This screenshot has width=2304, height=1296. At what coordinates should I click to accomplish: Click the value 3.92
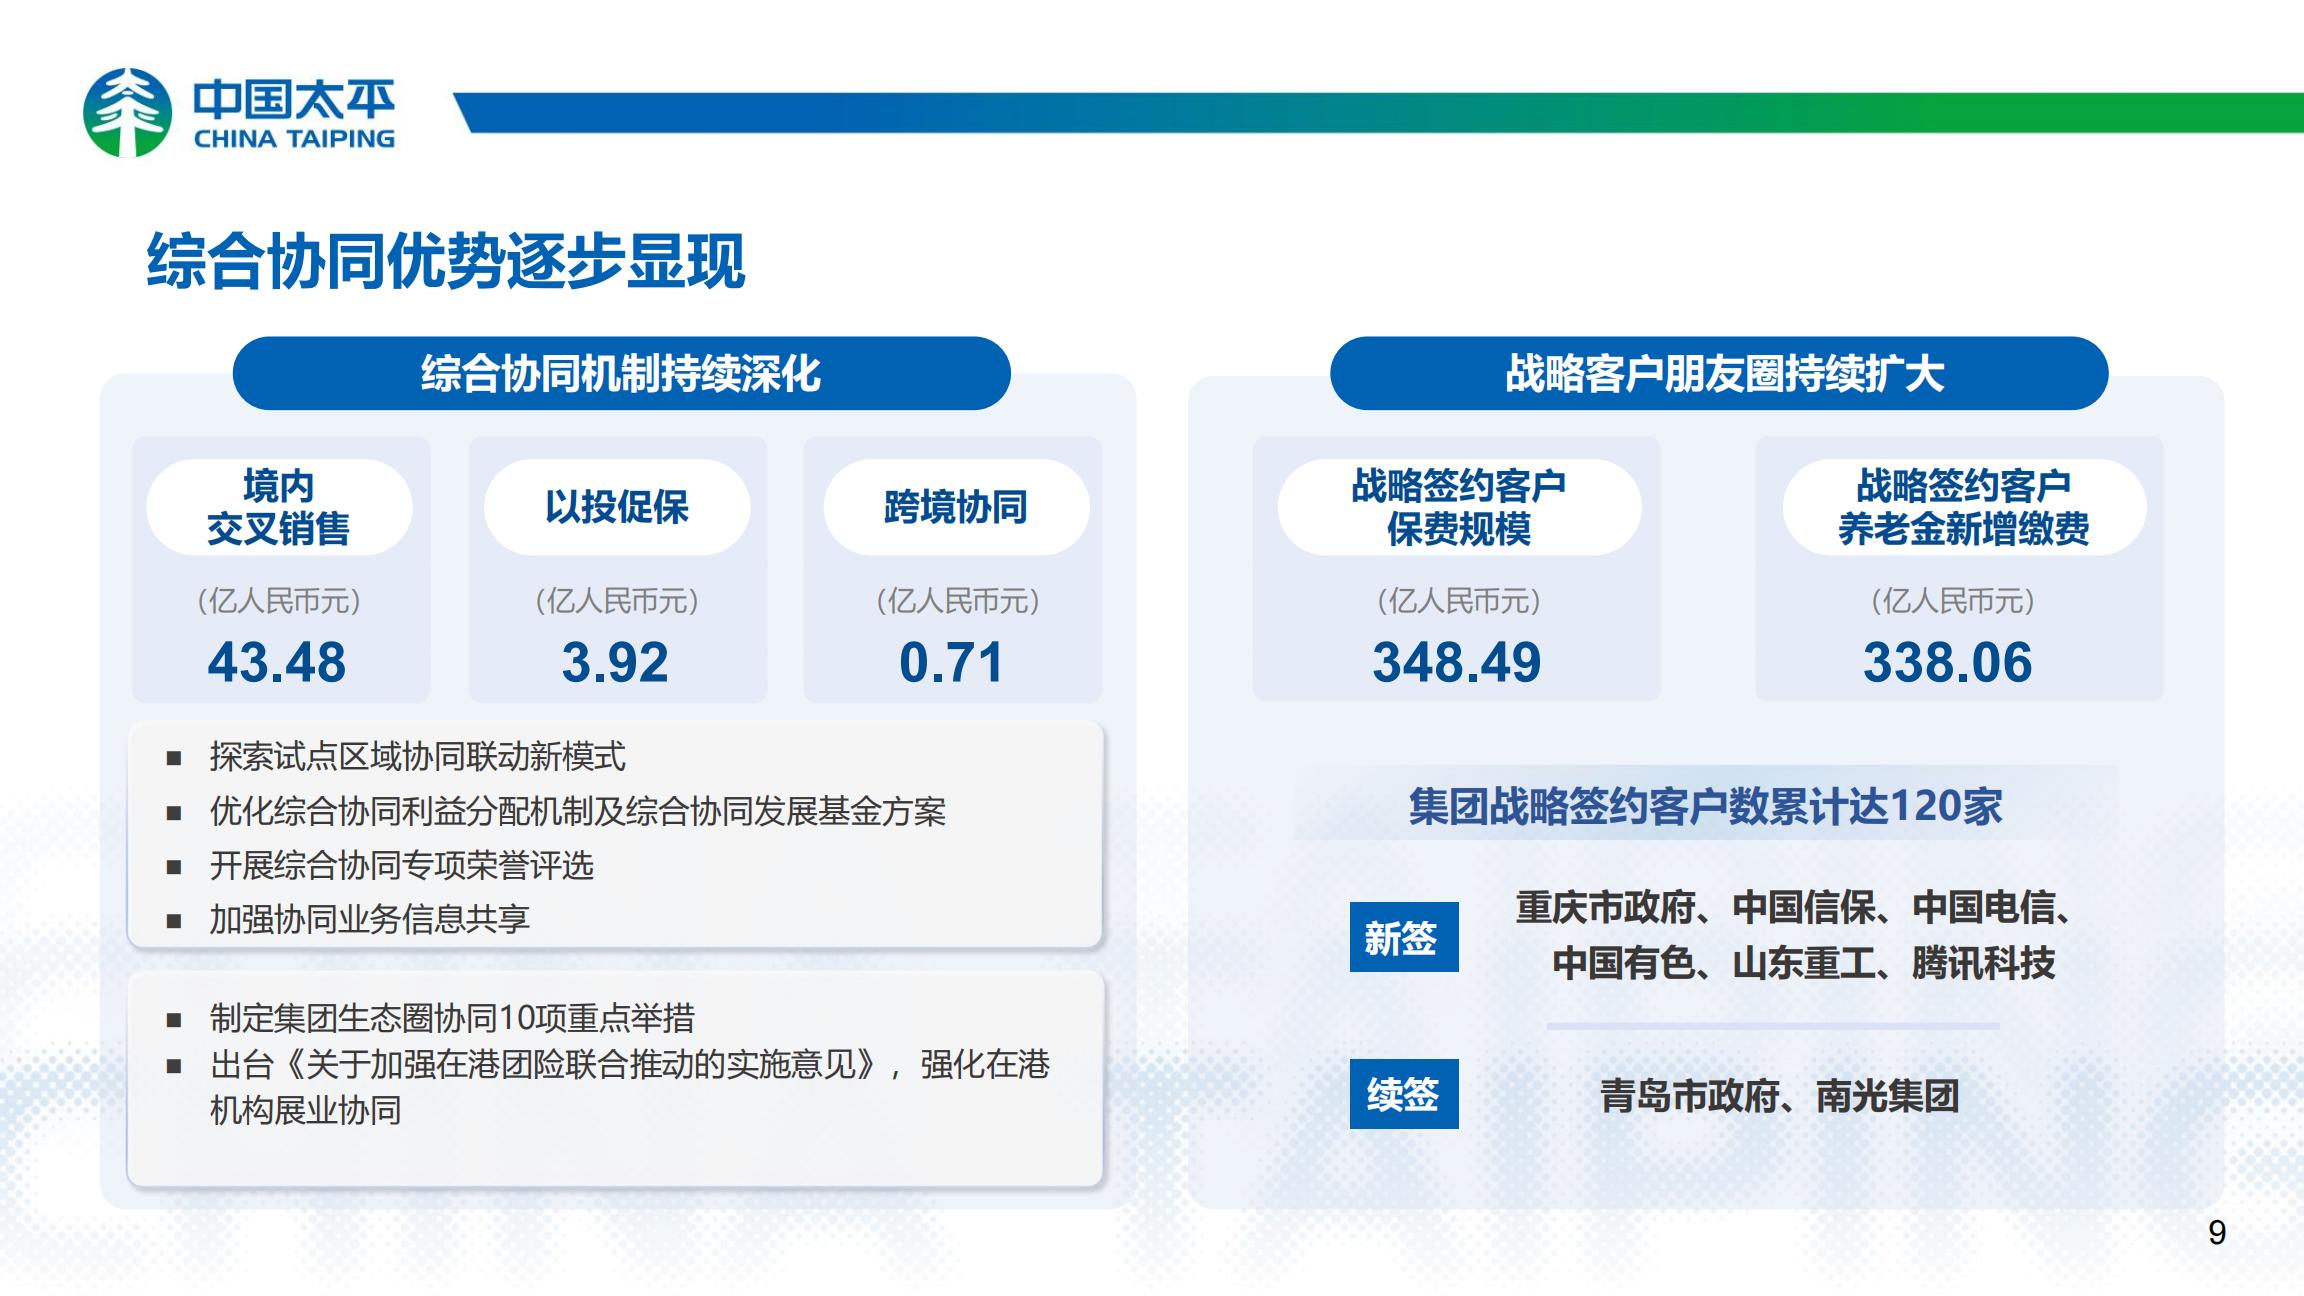[615, 662]
